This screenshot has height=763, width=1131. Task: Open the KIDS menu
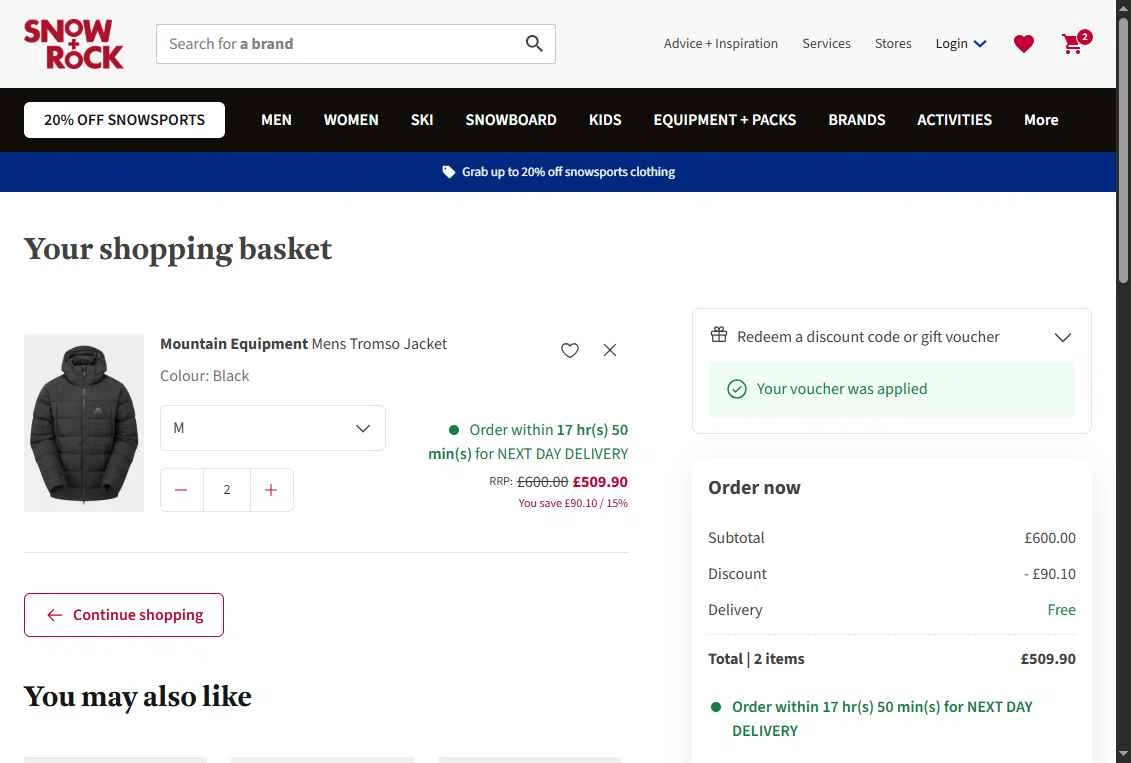pyautogui.click(x=604, y=120)
